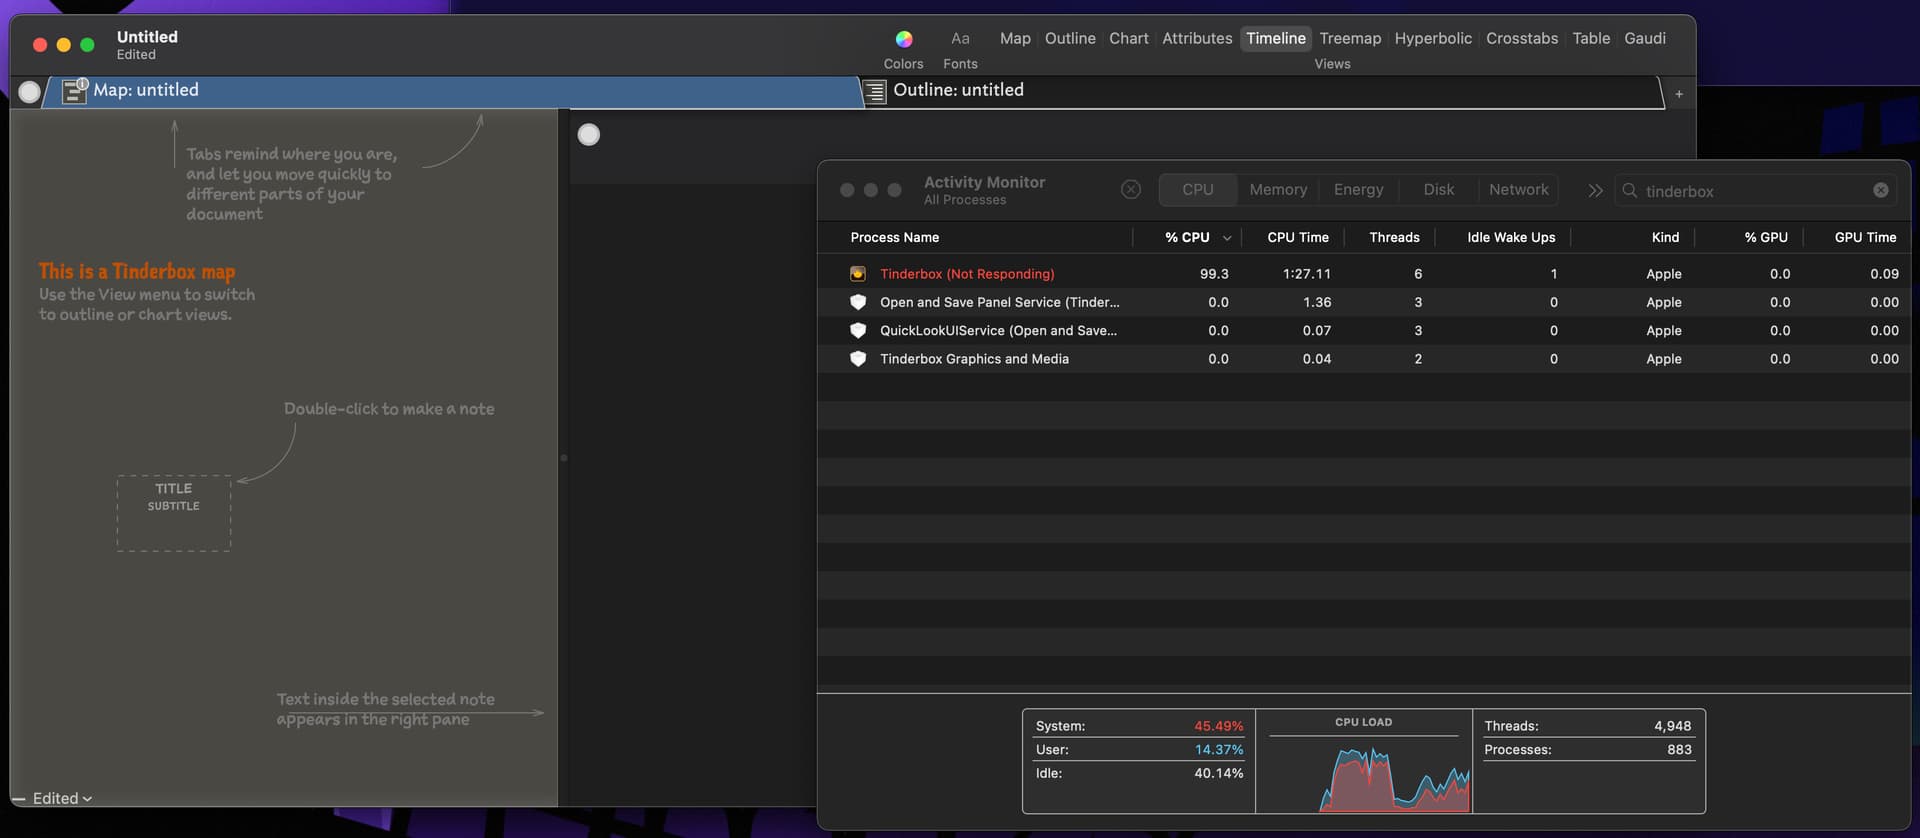Click the search field containing tinderbox
Screen dimensions: 1920x838
tap(1755, 190)
